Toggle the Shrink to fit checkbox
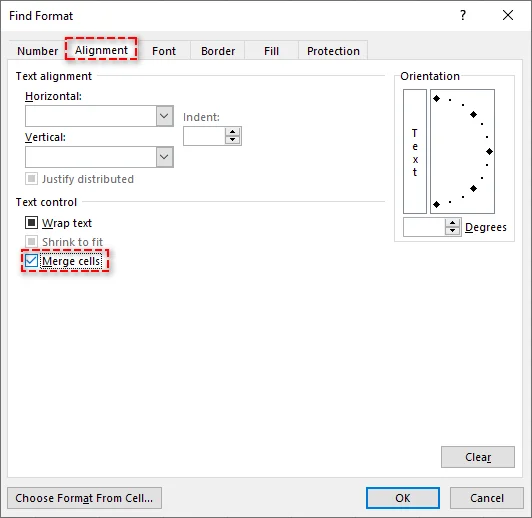Image resolution: width=532 pixels, height=518 pixels. point(32,242)
